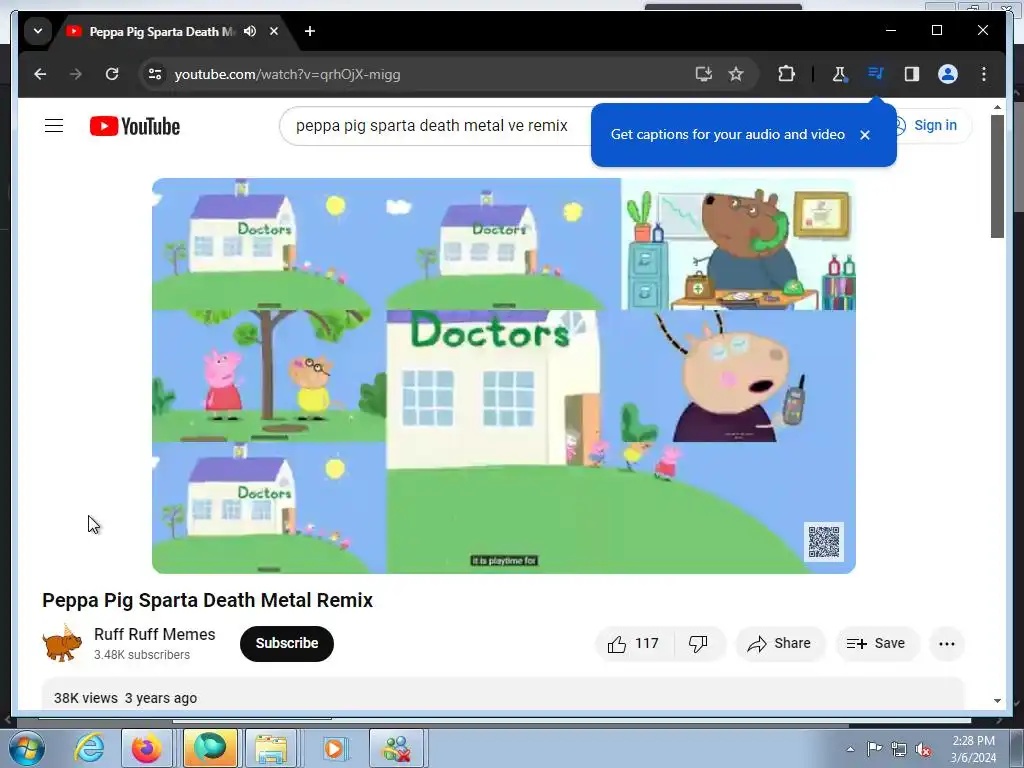Switch to the active browser taskbar button
Image resolution: width=1024 pixels, height=768 pixels.
210,748
